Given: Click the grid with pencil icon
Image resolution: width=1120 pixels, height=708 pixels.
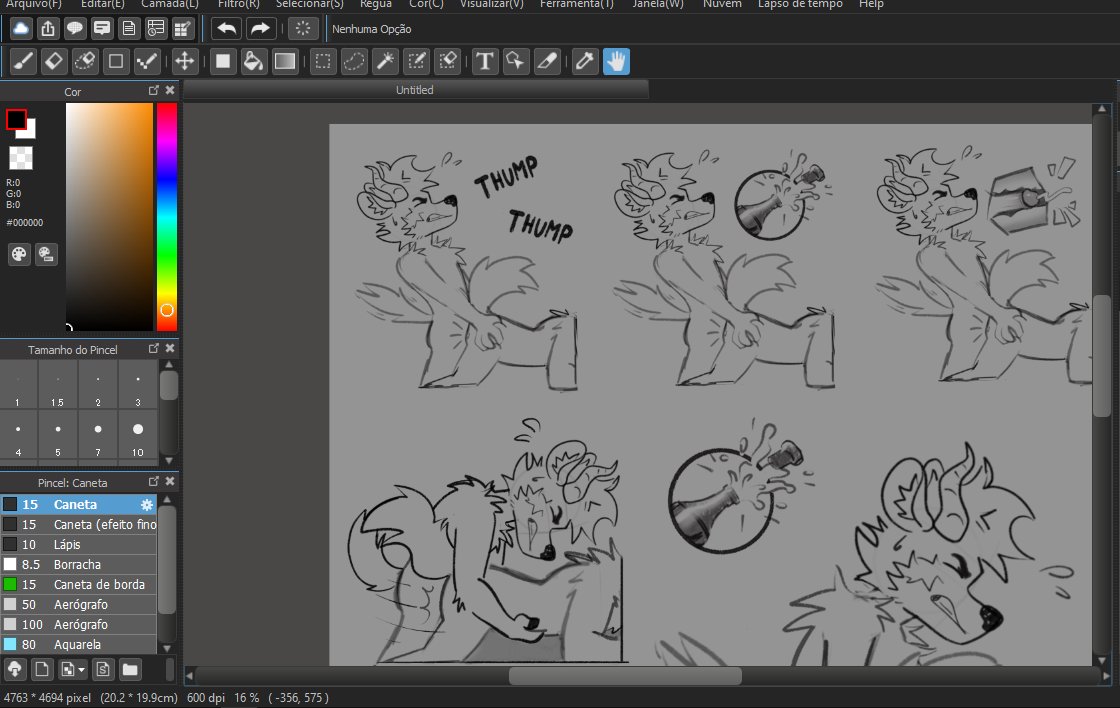Looking at the screenshot, I should (183, 29).
